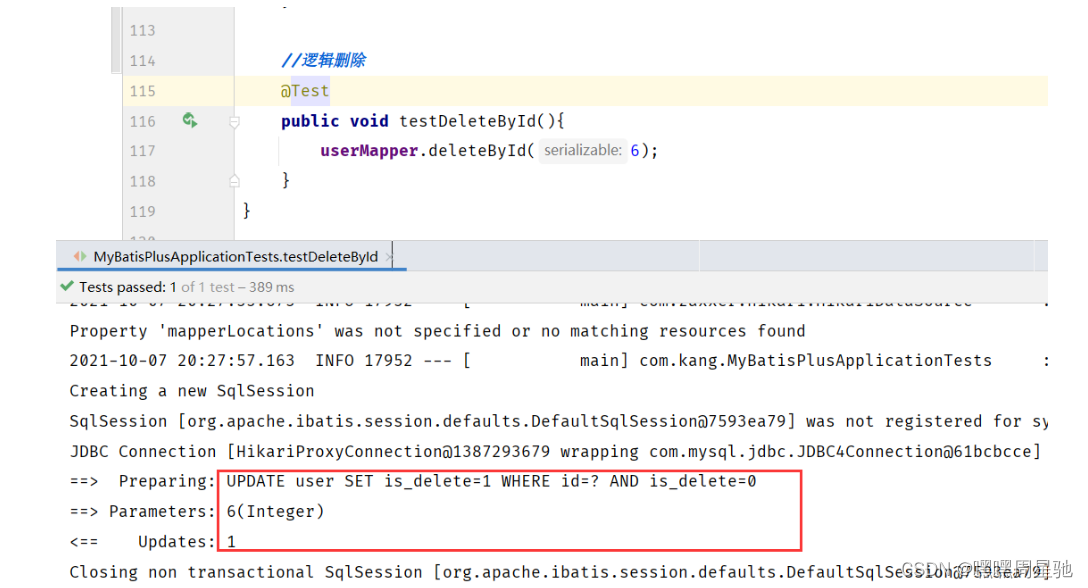This screenshot has width=1088, height=588.
Task: Click the Creating a new SqlSession log line
Action: coord(192,391)
